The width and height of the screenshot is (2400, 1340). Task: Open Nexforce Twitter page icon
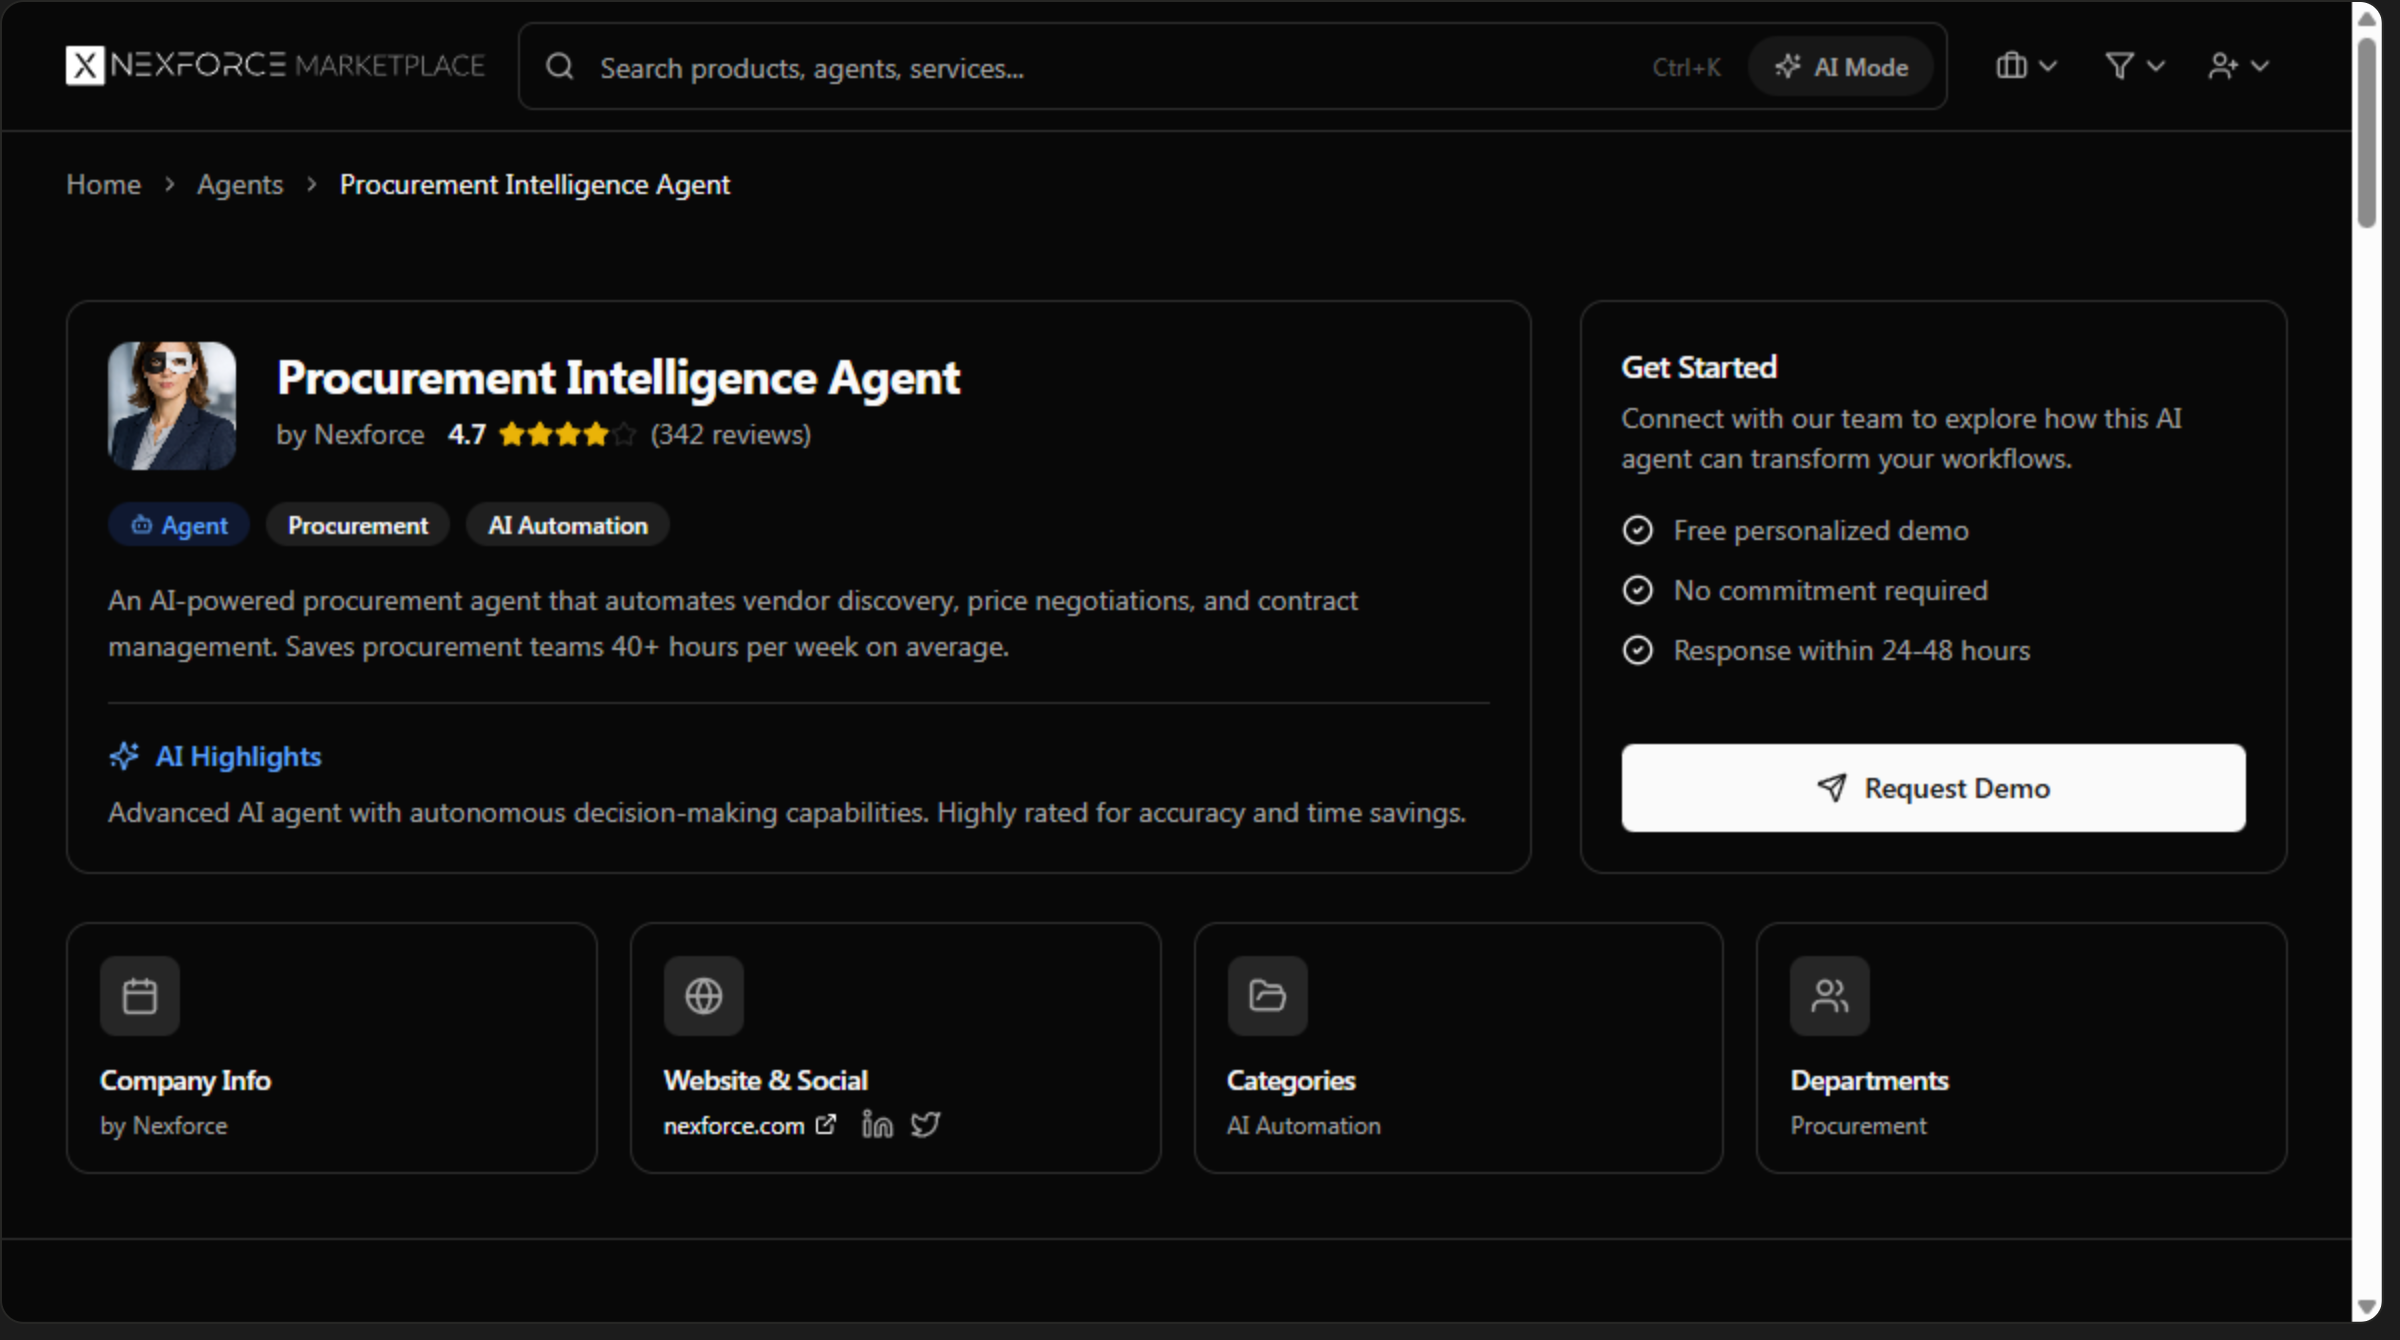(925, 1125)
